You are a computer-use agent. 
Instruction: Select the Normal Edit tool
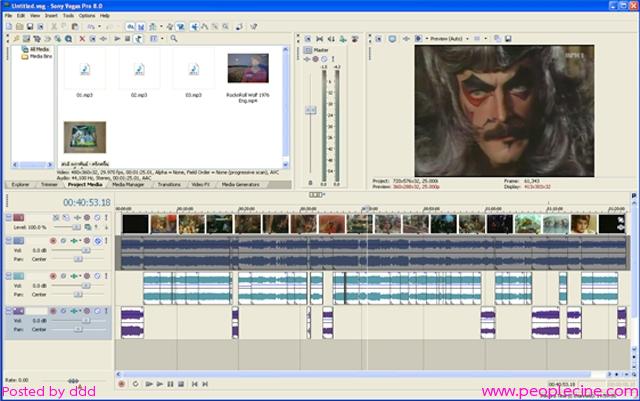click(194, 27)
